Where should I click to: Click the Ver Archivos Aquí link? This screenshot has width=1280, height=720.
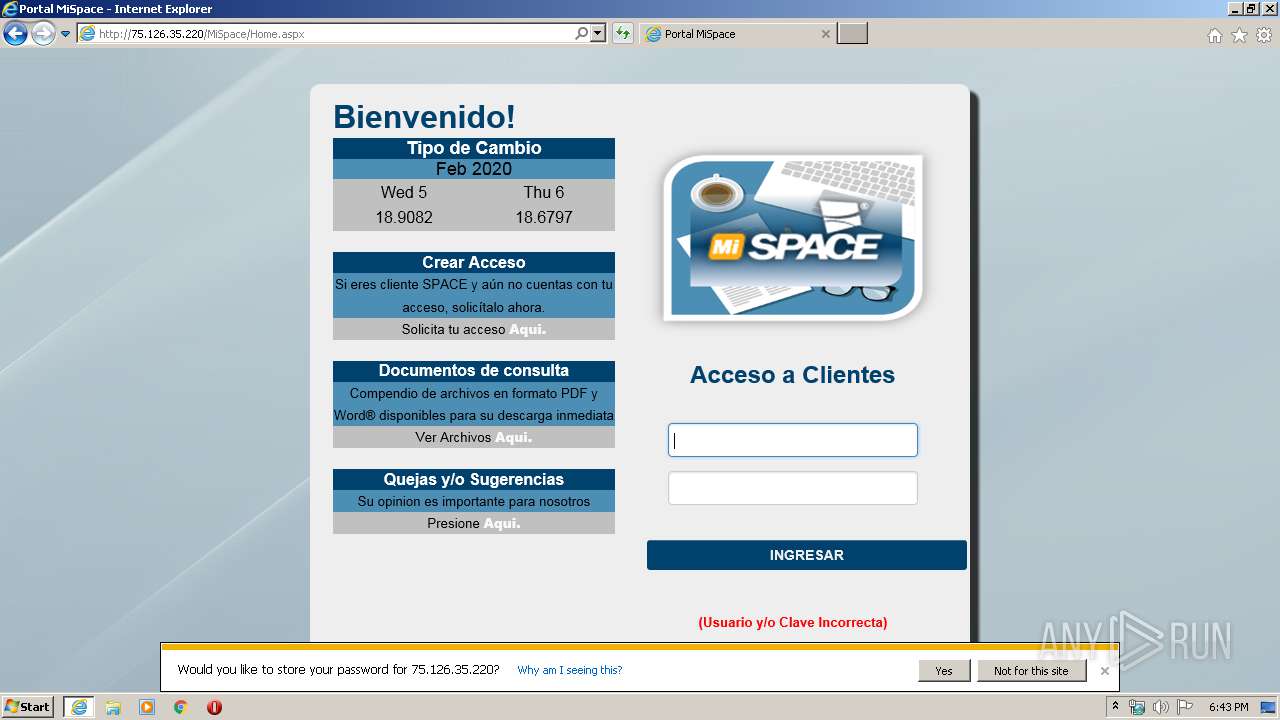(513, 437)
